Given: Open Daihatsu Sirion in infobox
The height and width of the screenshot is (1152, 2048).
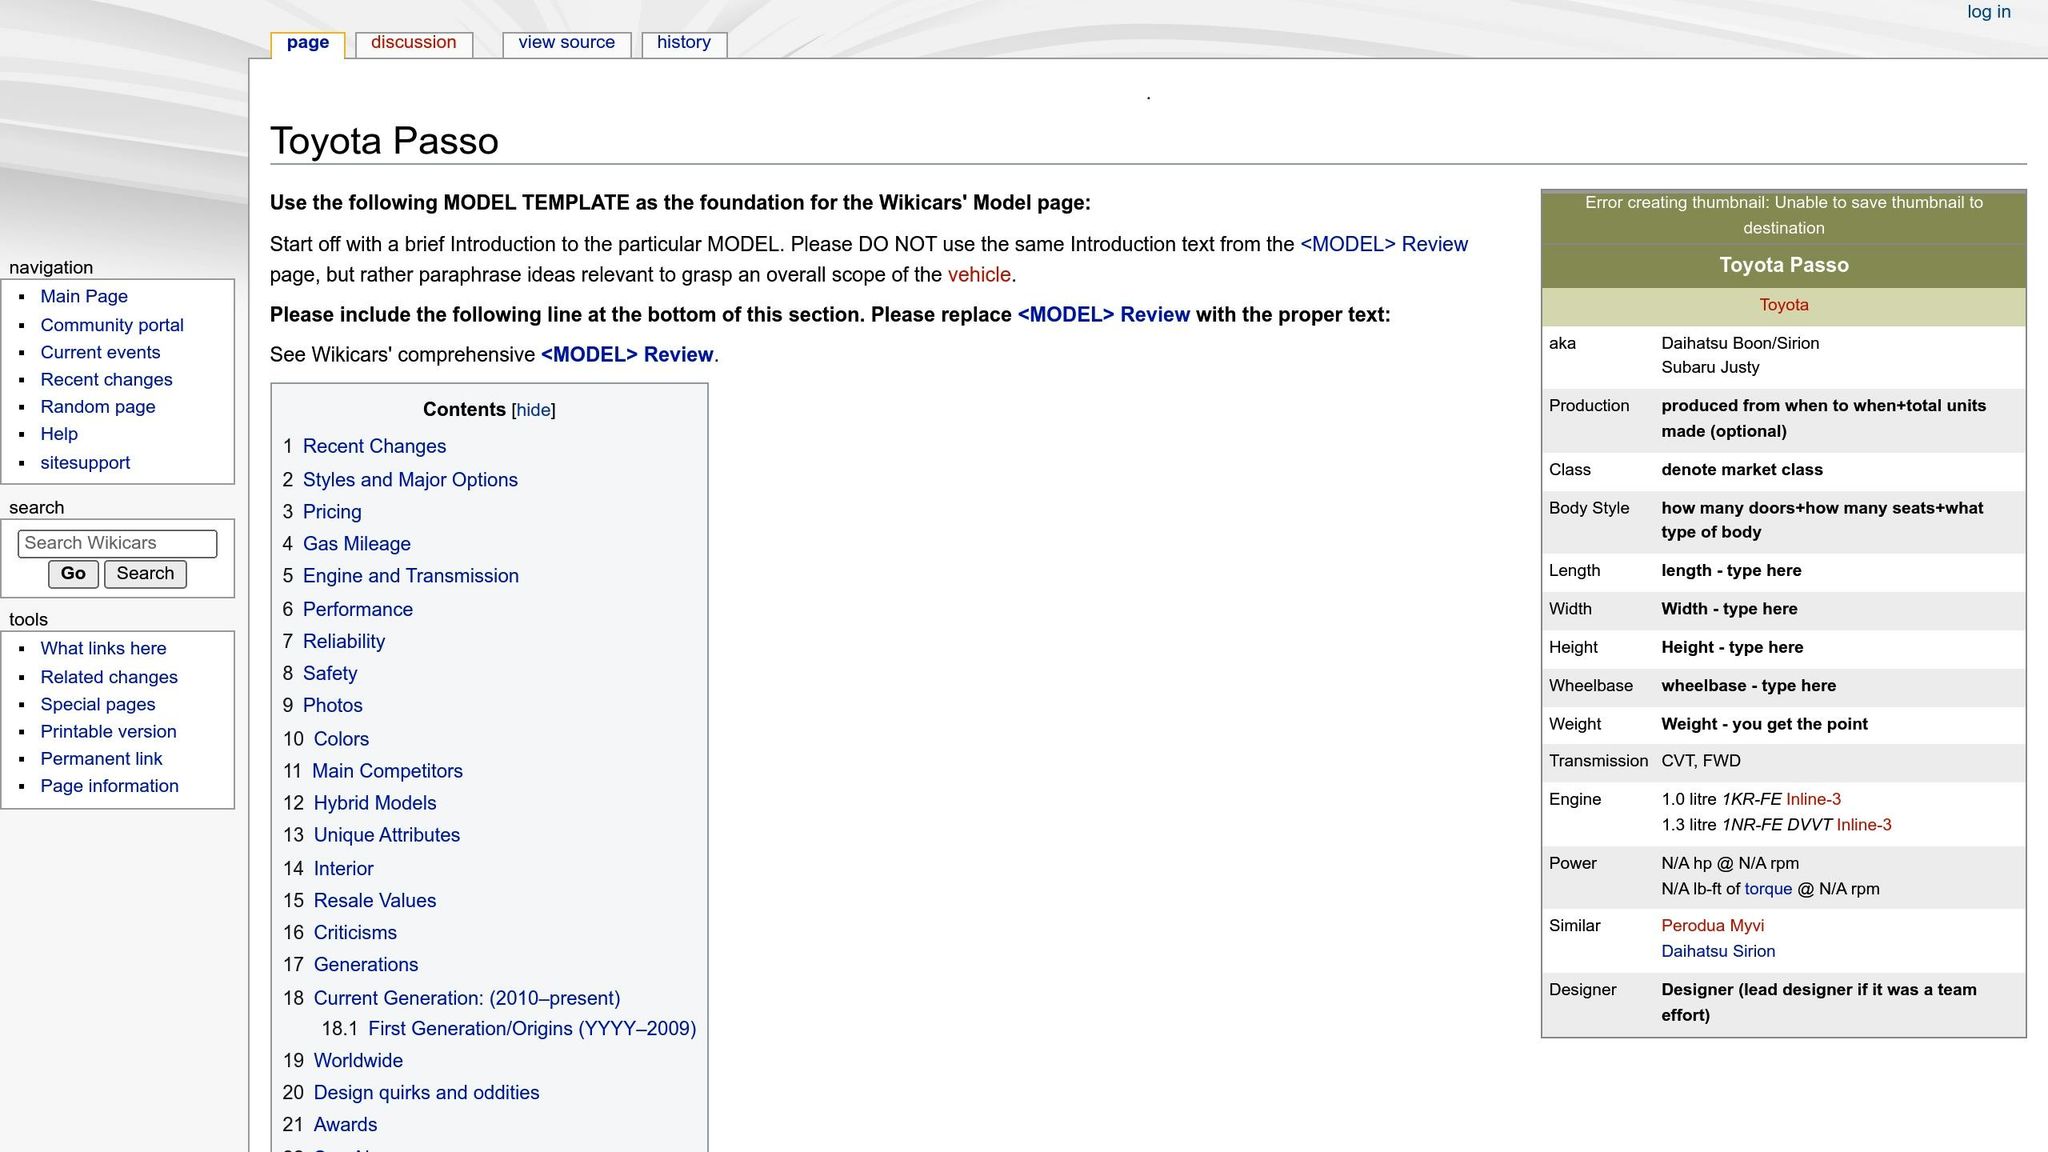Looking at the screenshot, I should tap(1717, 951).
